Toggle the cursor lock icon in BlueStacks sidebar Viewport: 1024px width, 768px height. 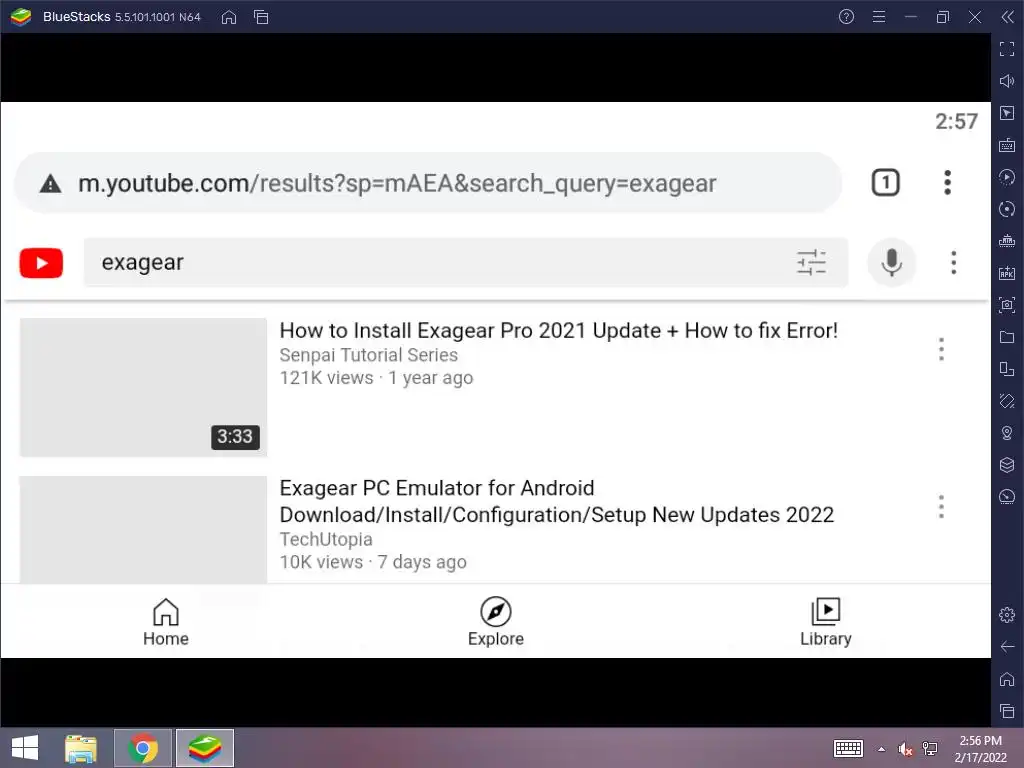1006,113
